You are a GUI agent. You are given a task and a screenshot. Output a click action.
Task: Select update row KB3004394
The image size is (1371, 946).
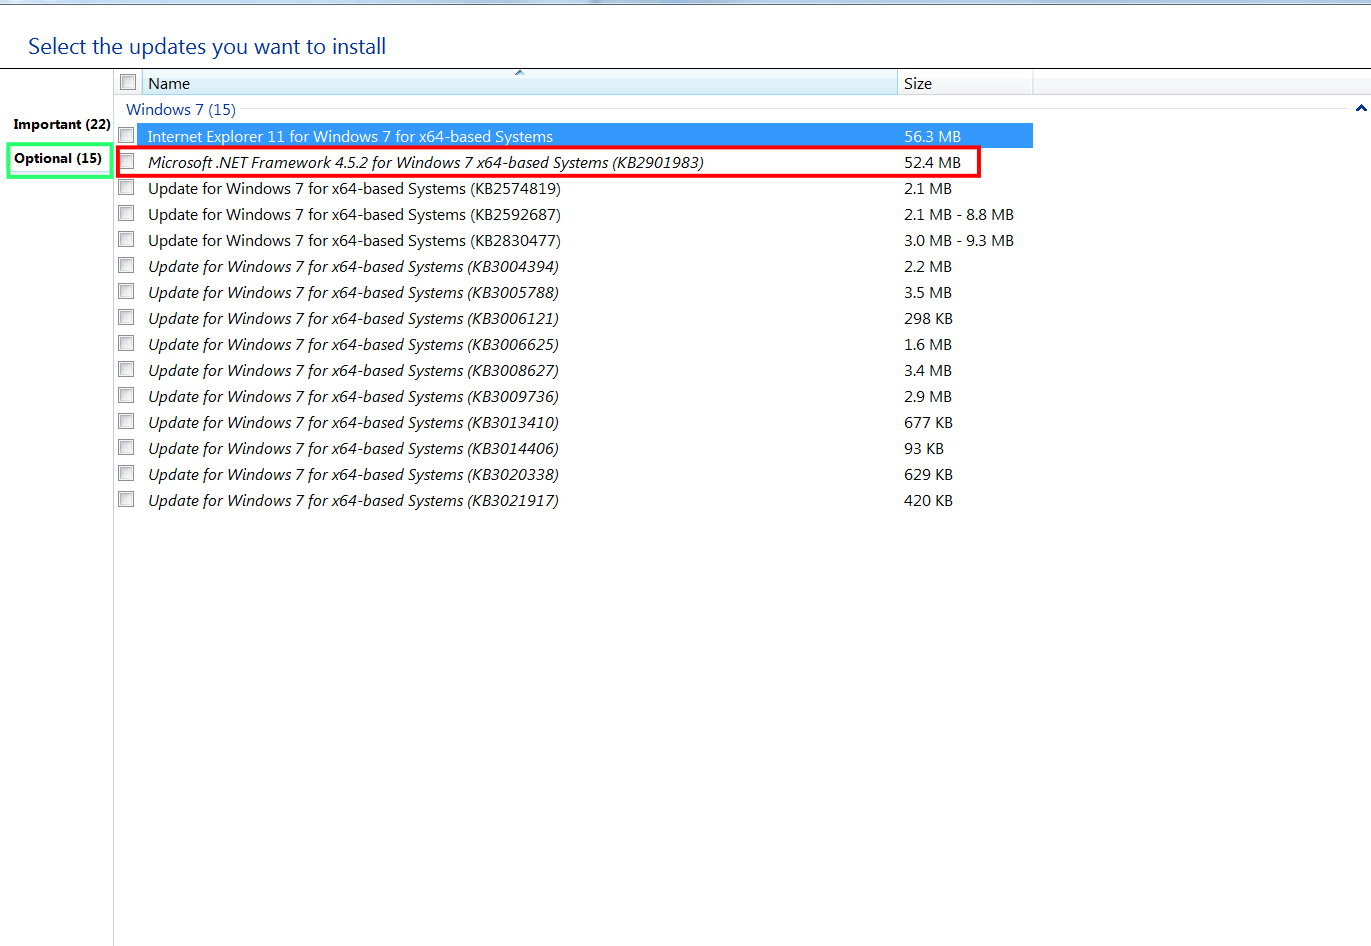point(575,266)
